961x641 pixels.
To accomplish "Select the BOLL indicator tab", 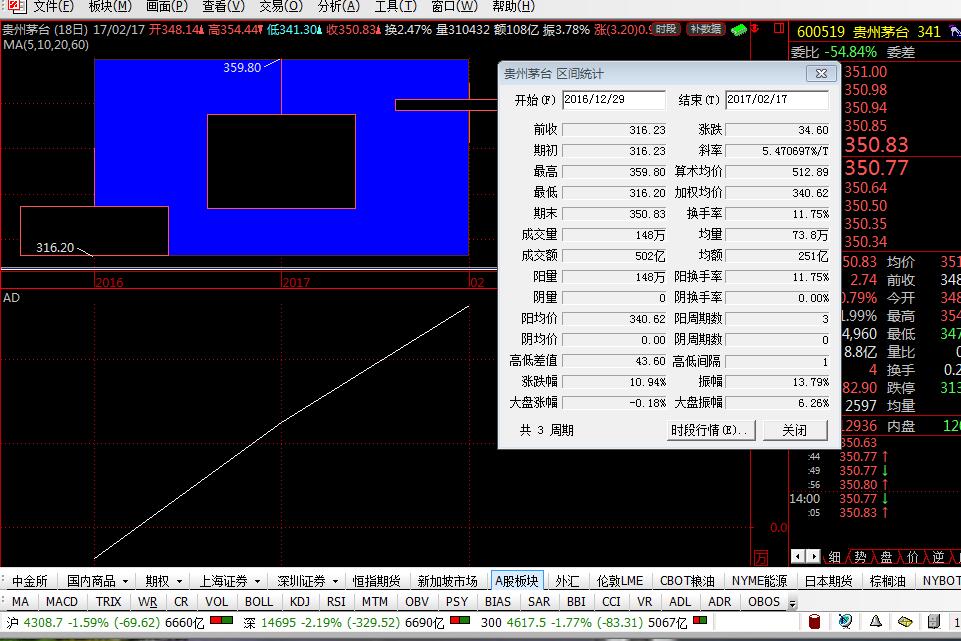I will pyautogui.click(x=259, y=602).
